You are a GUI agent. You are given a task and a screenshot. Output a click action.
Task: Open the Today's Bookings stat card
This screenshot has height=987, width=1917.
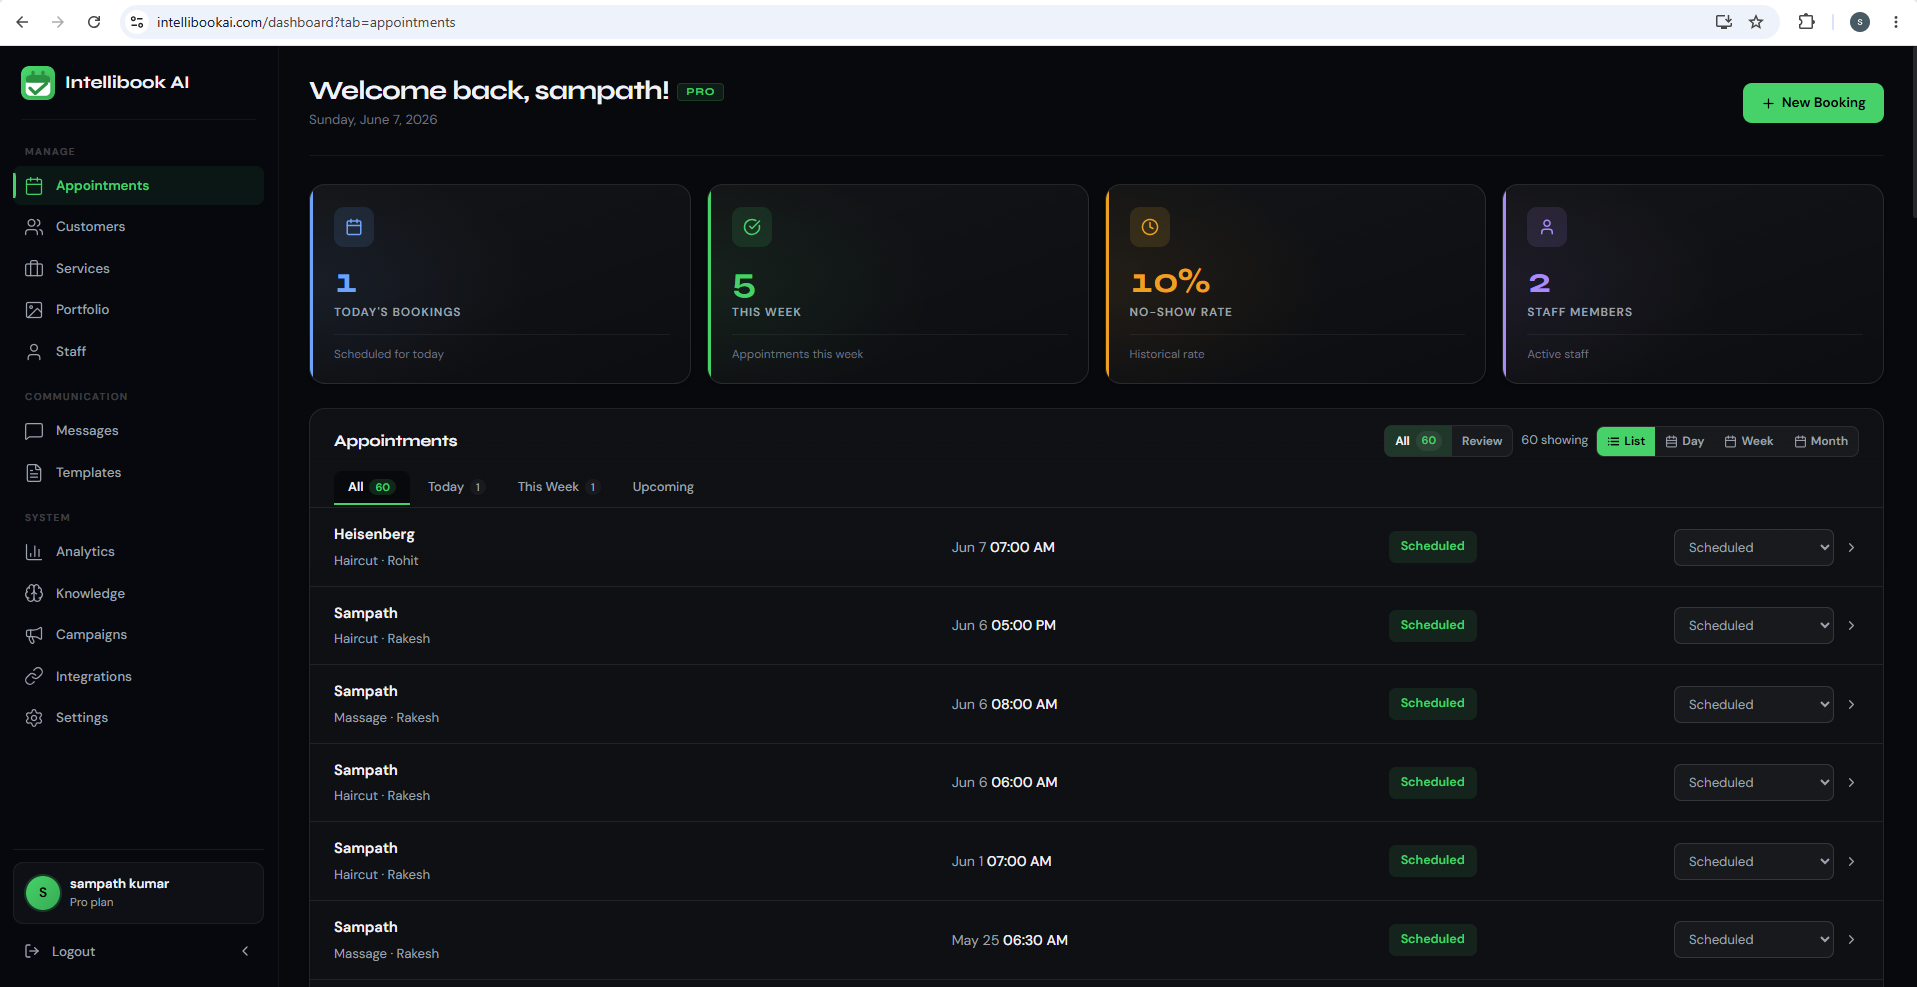[x=500, y=284]
